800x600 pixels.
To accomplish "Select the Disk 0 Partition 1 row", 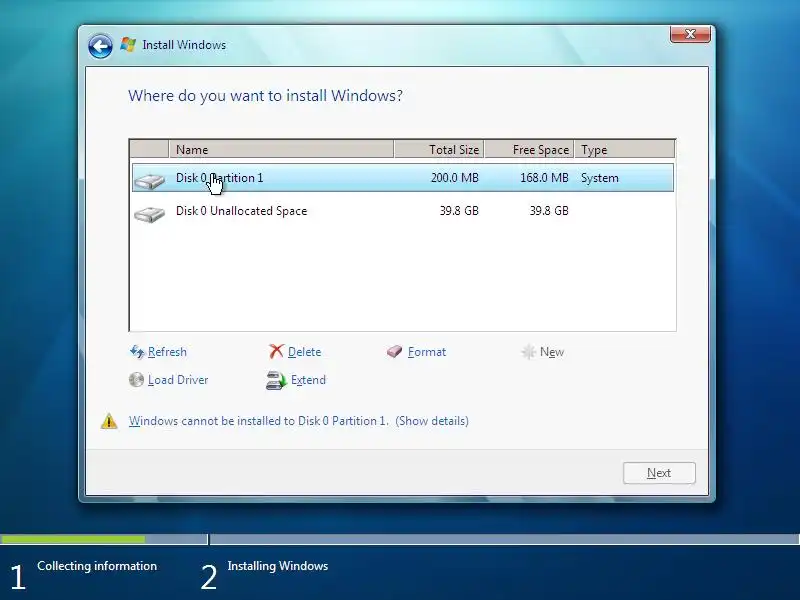I will point(403,178).
